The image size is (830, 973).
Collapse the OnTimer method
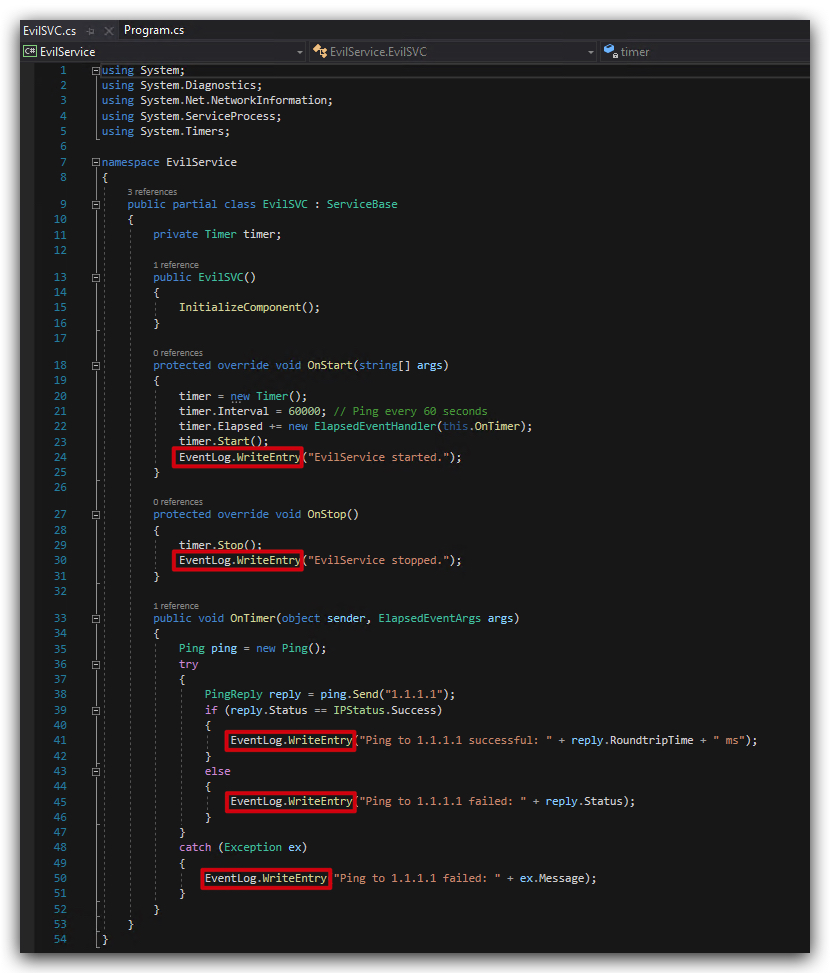tap(96, 619)
